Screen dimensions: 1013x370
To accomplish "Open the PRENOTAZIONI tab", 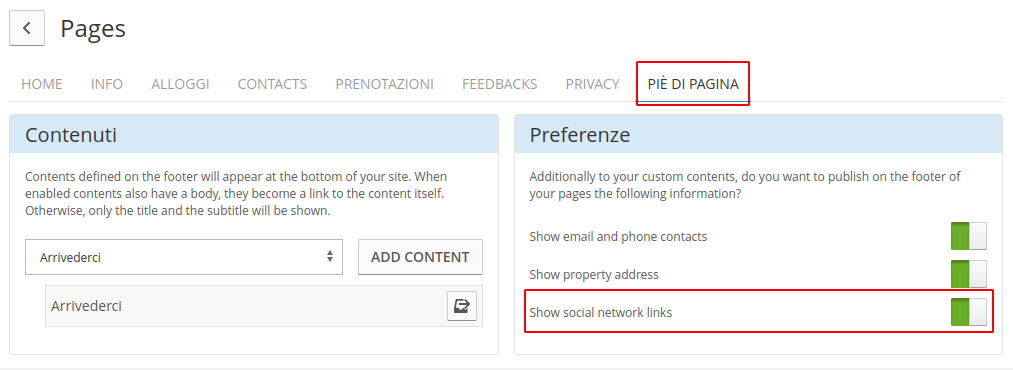I will pyautogui.click(x=384, y=84).
